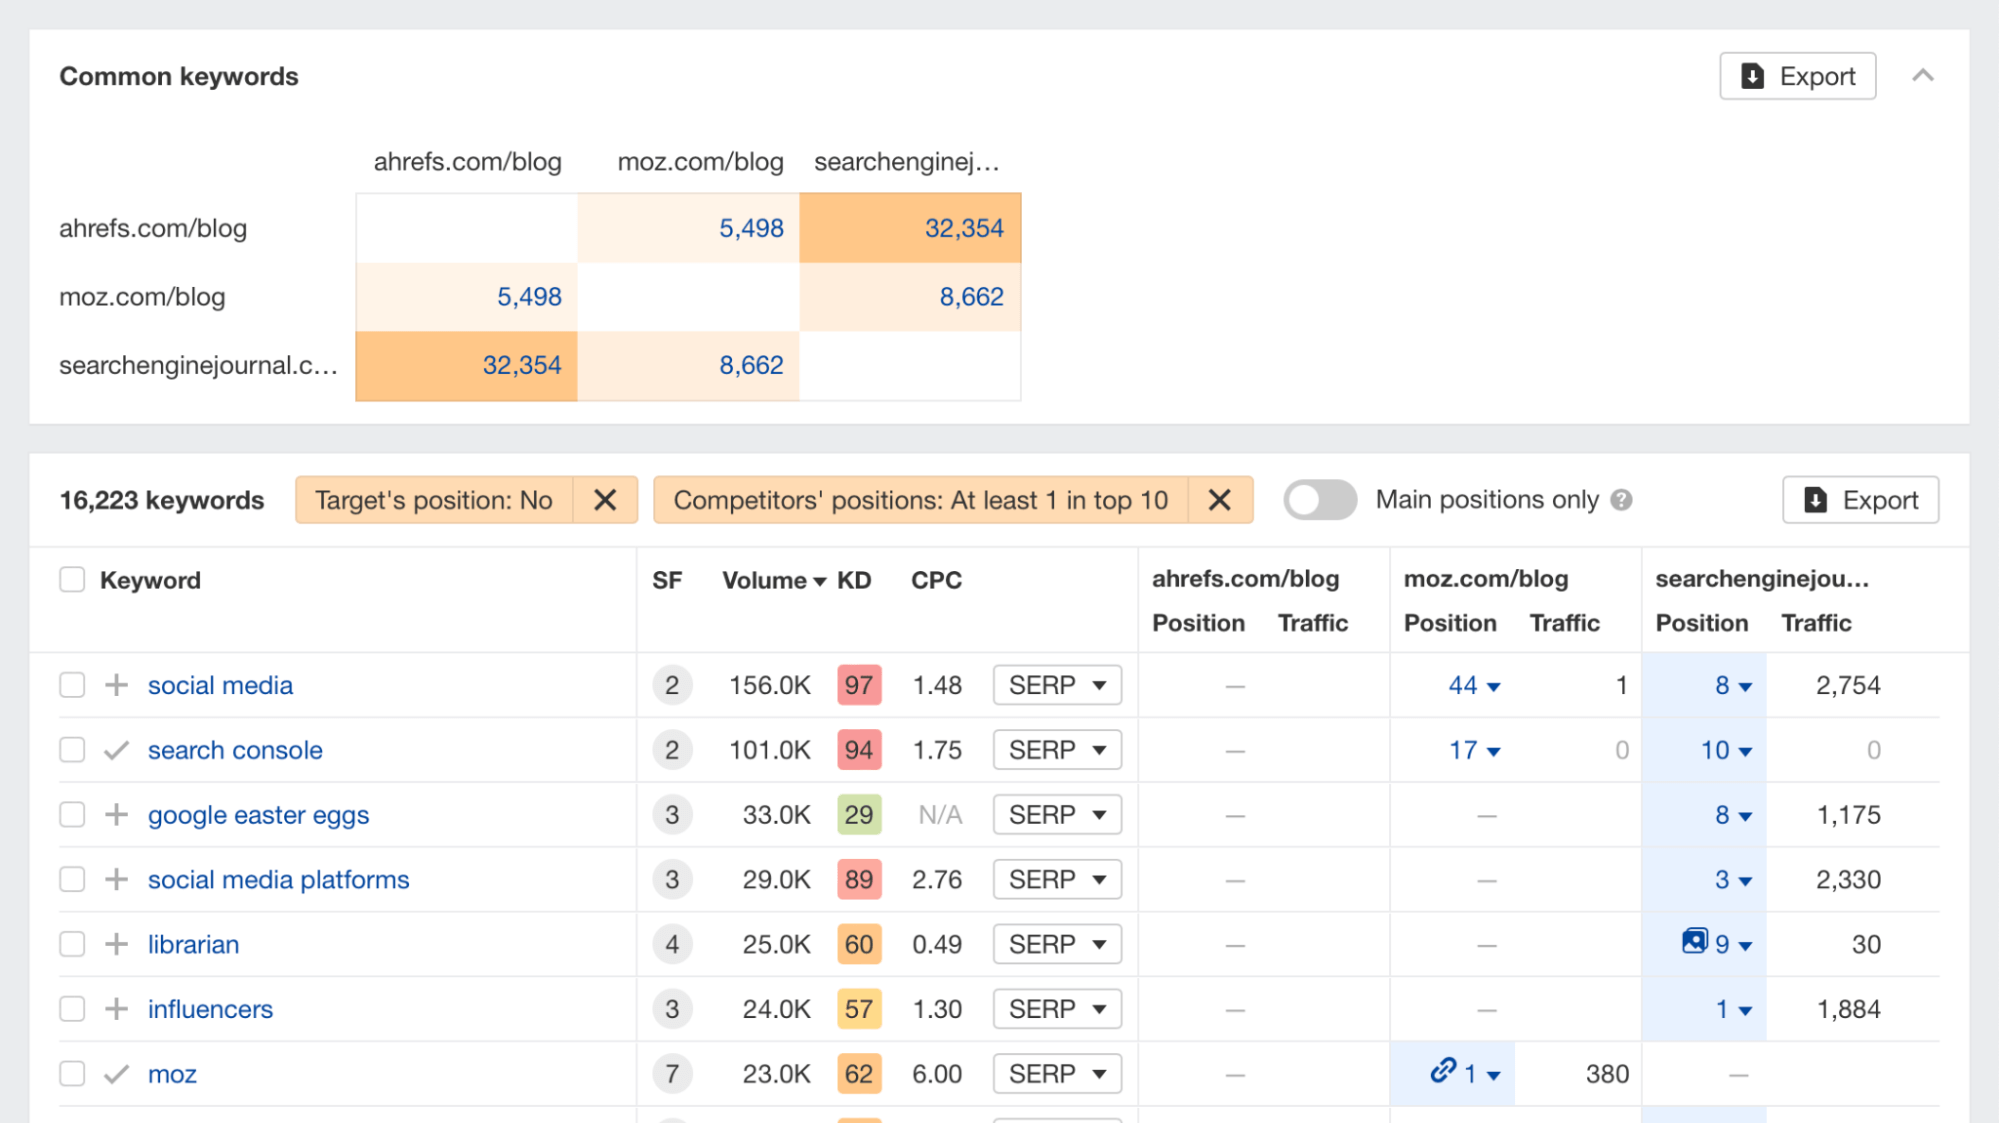Open the Volume sort dropdown

tap(820, 580)
